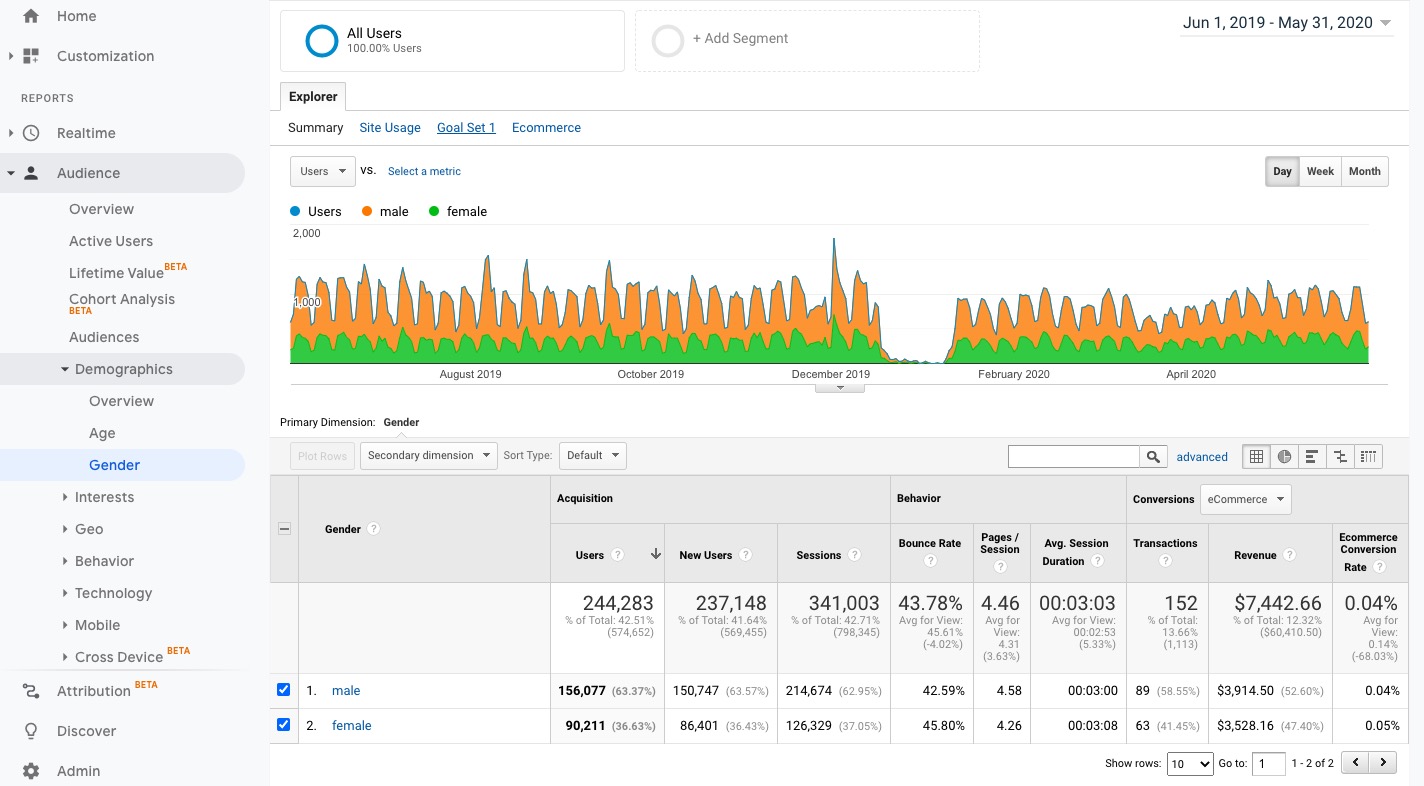1424x786 pixels.
Task: Click the Go to page input field
Action: tap(1268, 763)
